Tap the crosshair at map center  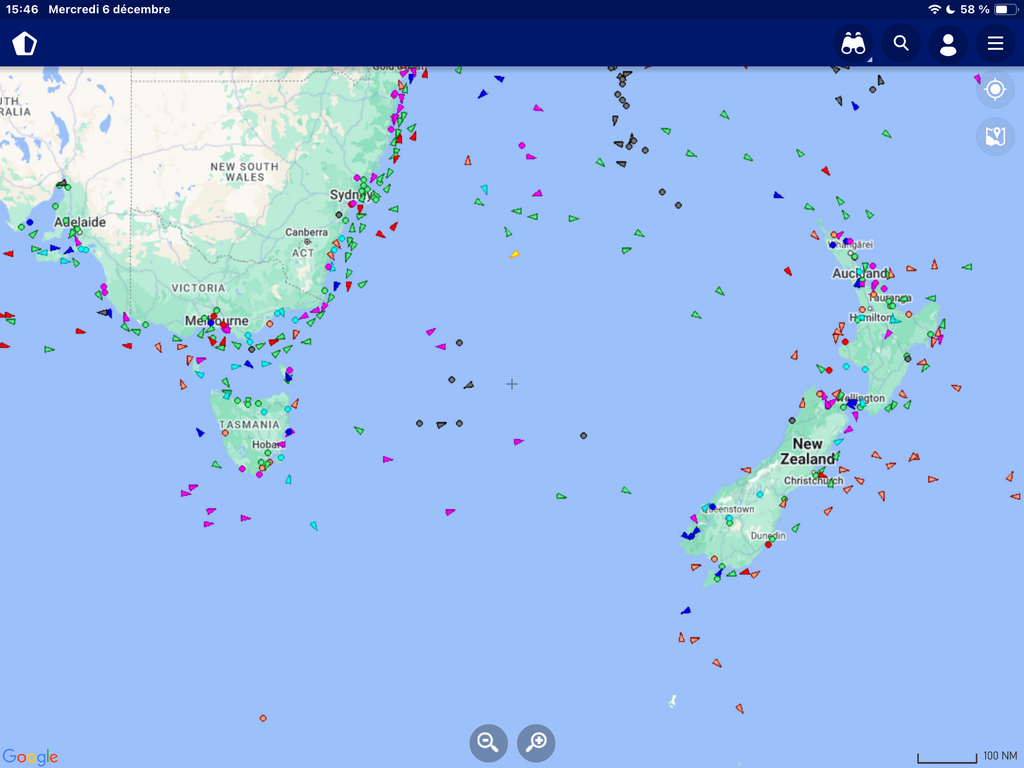coord(512,384)
